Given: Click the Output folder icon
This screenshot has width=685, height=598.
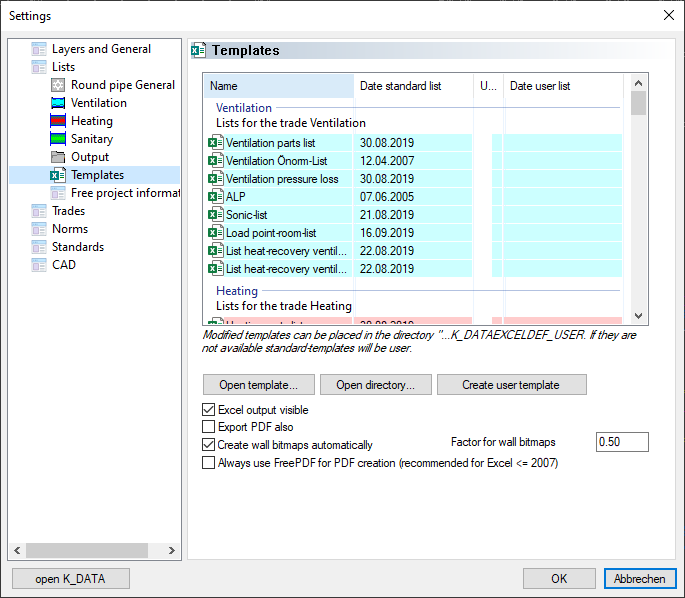Looking at the screenshot, I should [58, 157].
